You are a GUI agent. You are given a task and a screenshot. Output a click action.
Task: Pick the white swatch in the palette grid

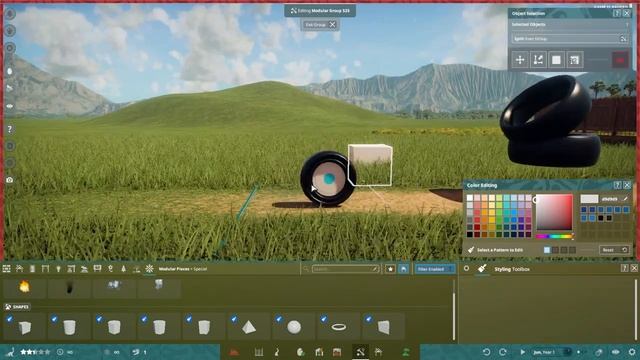(x=470, y=198)
